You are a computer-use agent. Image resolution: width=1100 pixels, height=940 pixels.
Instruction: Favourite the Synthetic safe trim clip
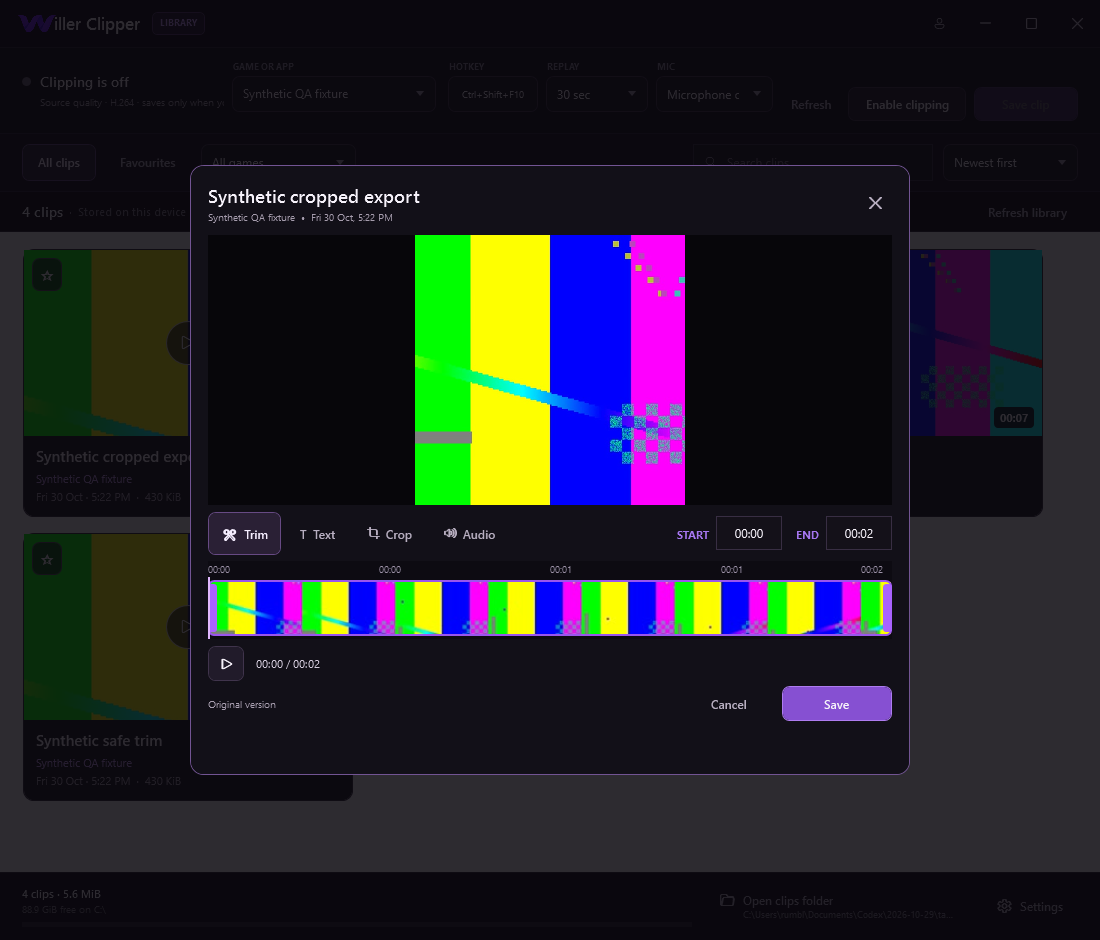pyautogui.click(x=47, y=559)
